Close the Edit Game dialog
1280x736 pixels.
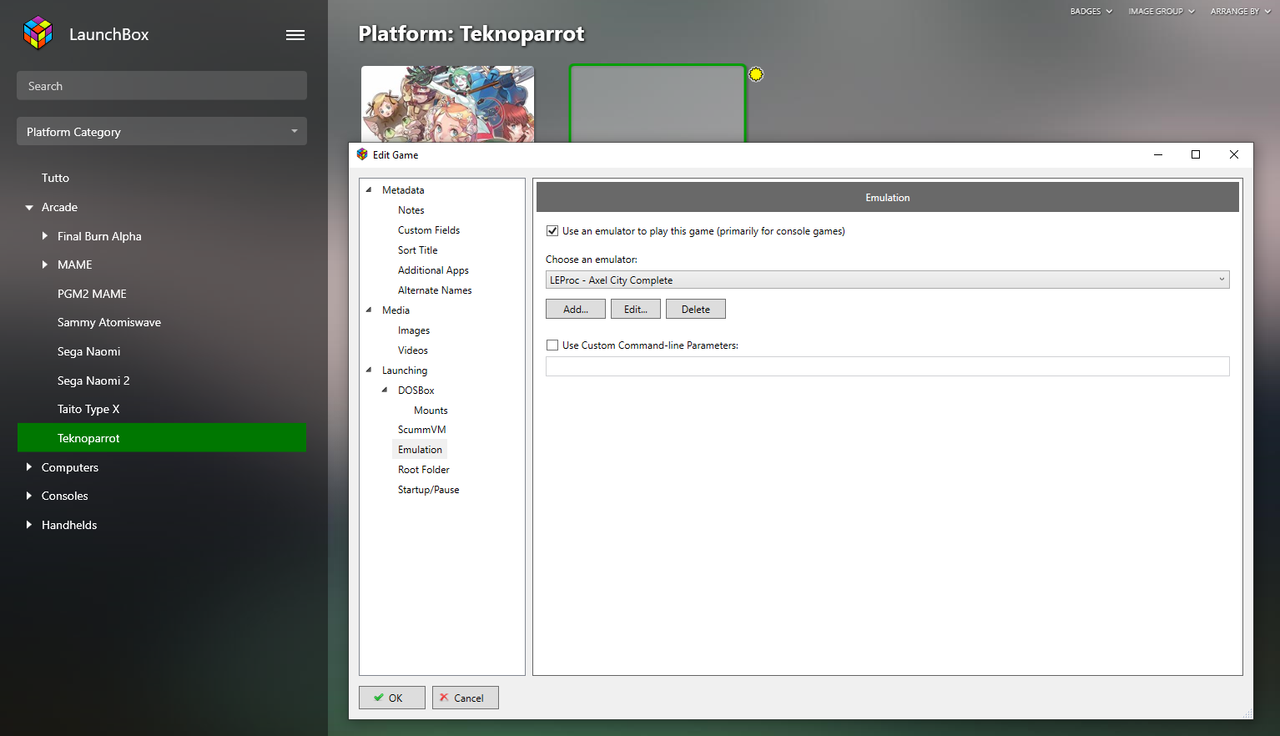pyautogui.click(x=1234, y=155)
